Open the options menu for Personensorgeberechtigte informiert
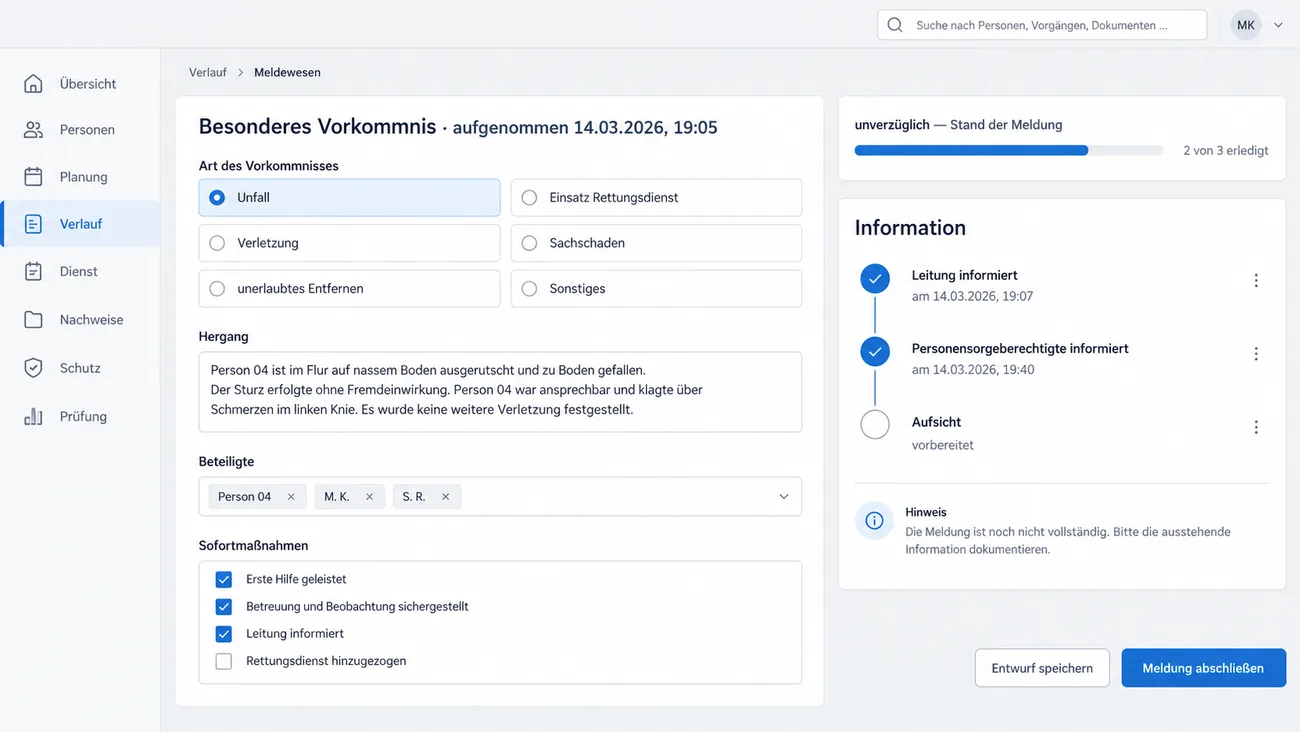Image resolution: width=1300 pixels, height=732 pixels. (1256, 354)
